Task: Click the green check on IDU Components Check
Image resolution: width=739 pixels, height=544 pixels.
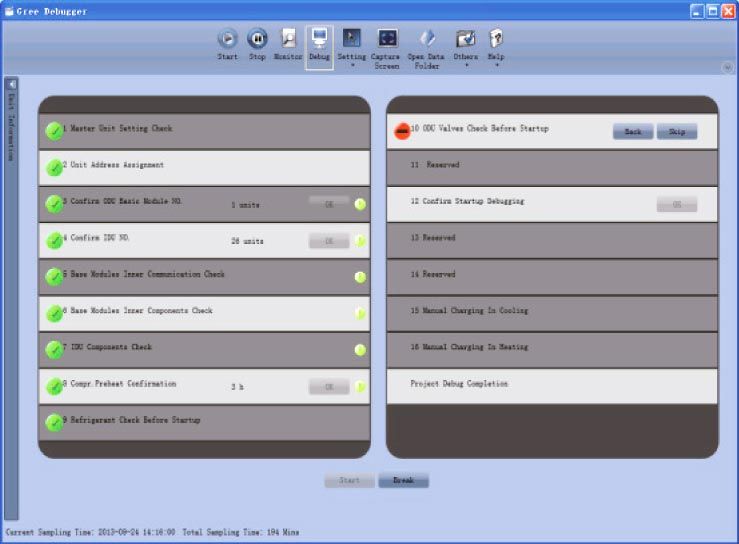Action: (54, 349)
